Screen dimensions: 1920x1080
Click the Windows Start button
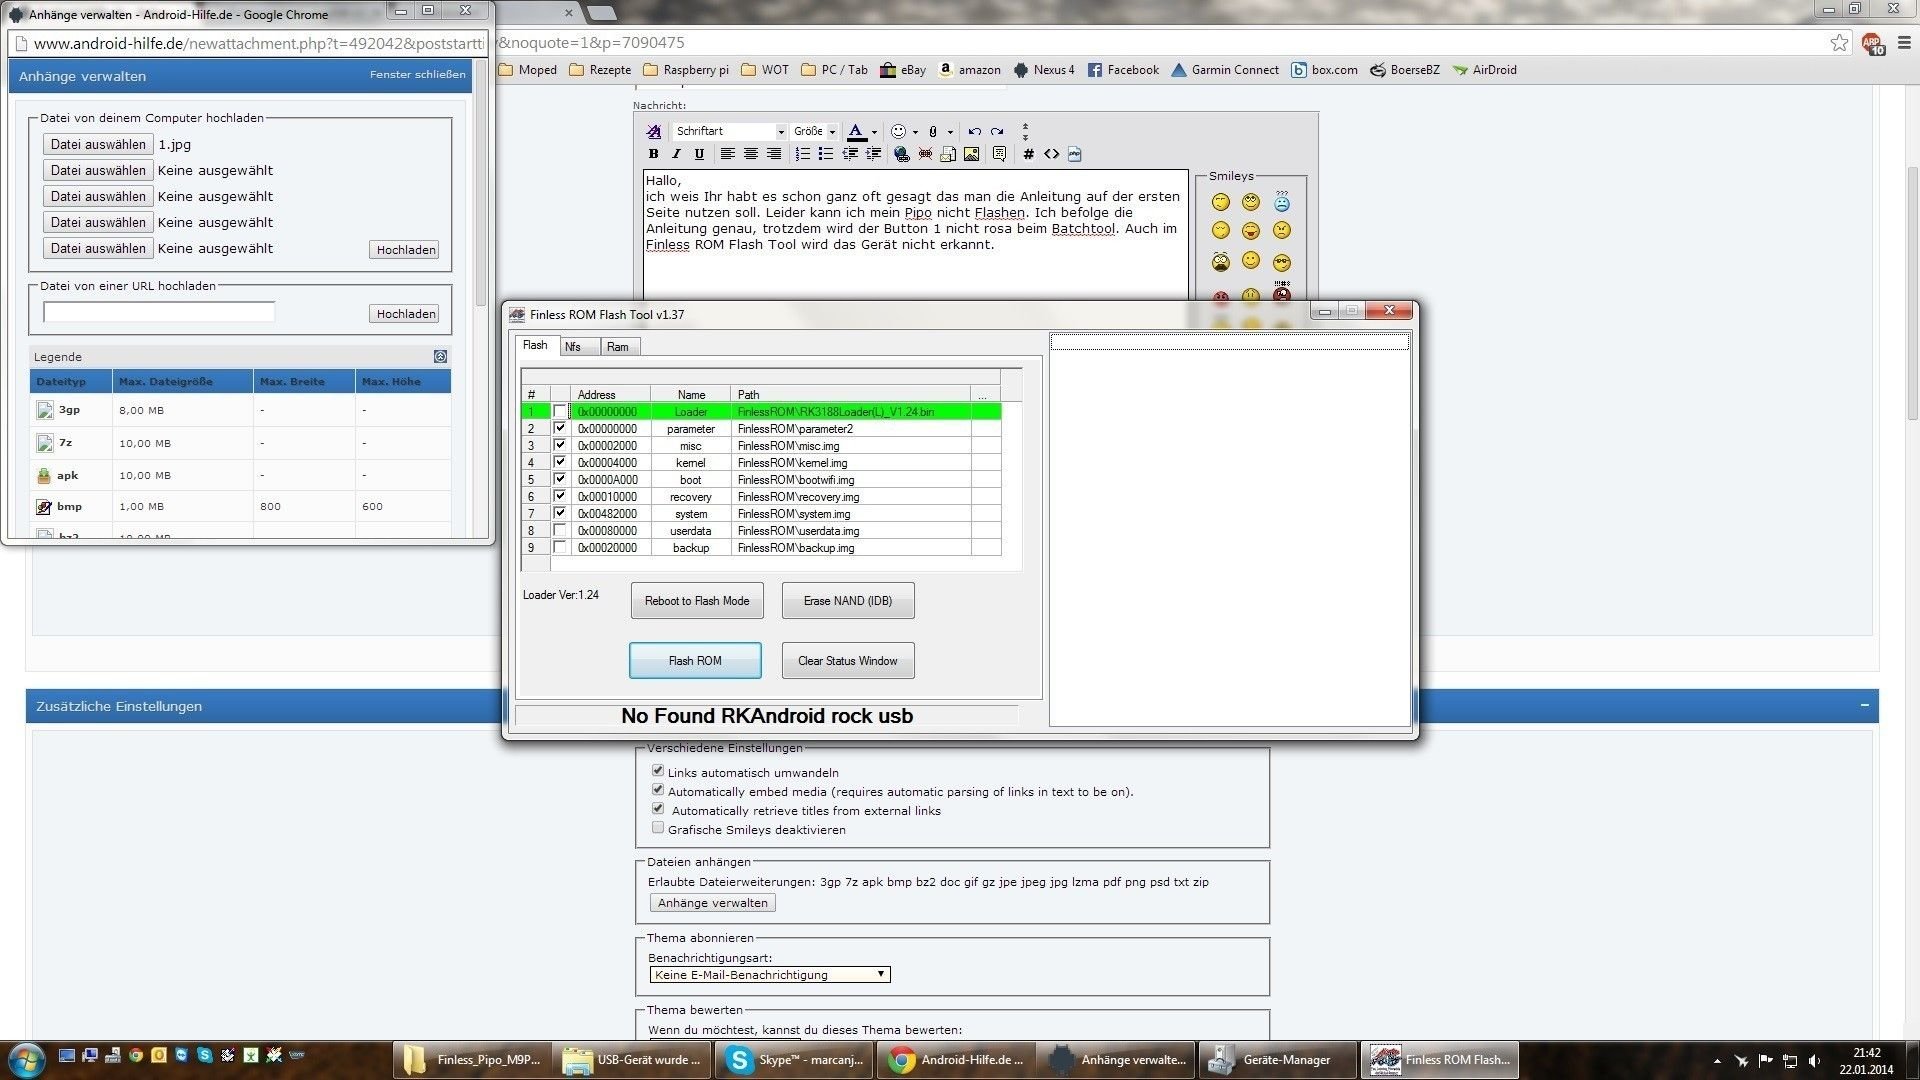coord(26,1059)
